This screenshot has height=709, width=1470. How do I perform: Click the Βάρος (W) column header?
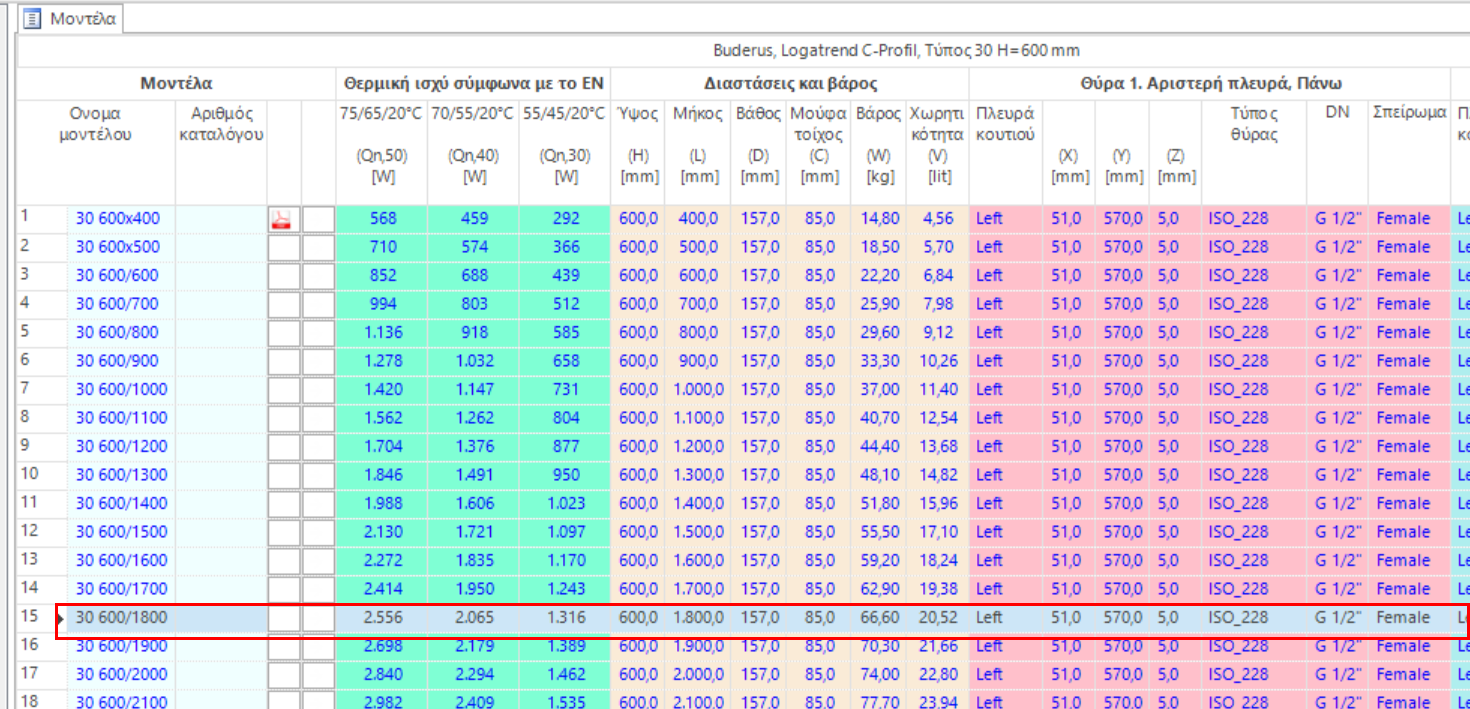point(879,150)
